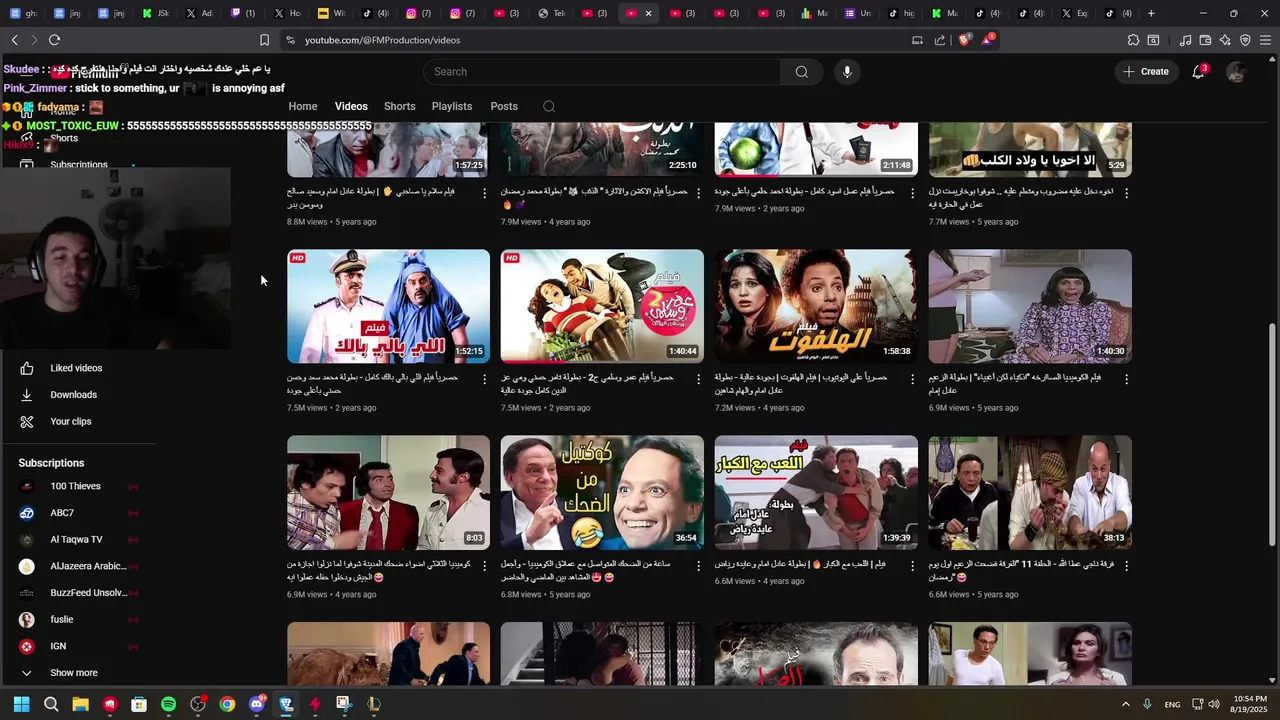1280x720 pixels.
Task: Open Windows taskbar search
Action: (x=51, y=704)
